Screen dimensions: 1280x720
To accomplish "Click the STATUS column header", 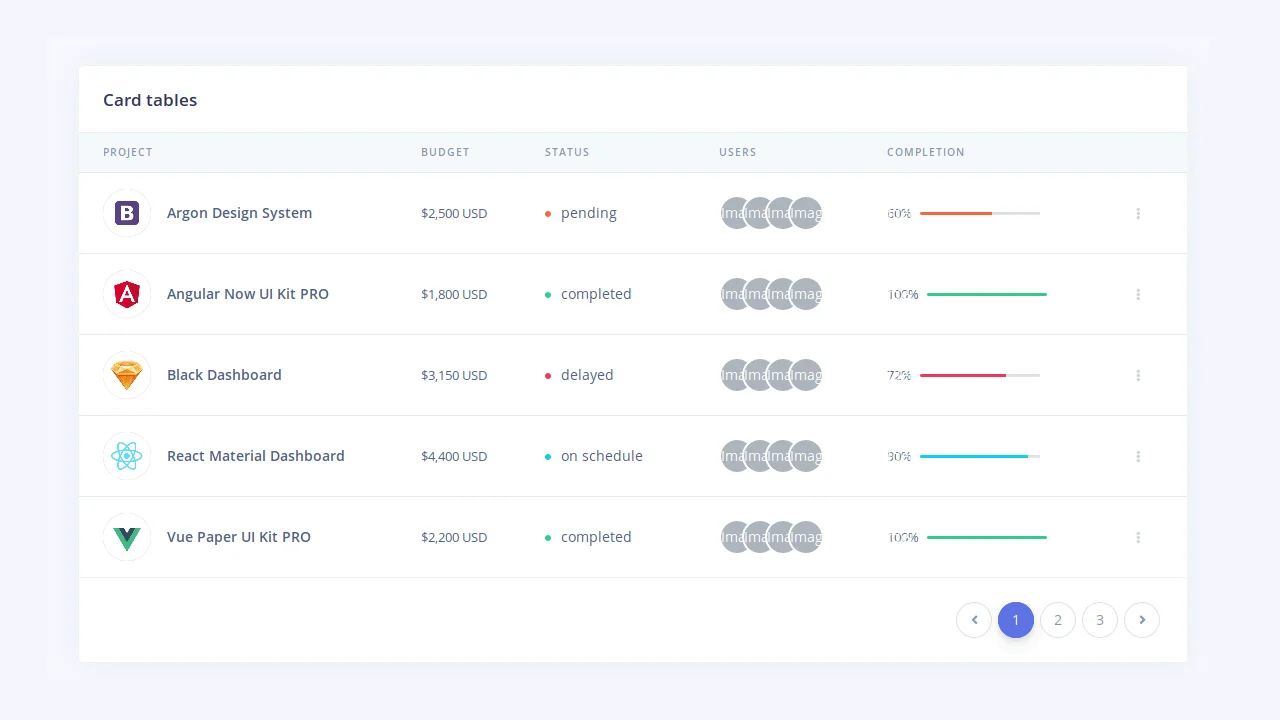I will (567, 152).
